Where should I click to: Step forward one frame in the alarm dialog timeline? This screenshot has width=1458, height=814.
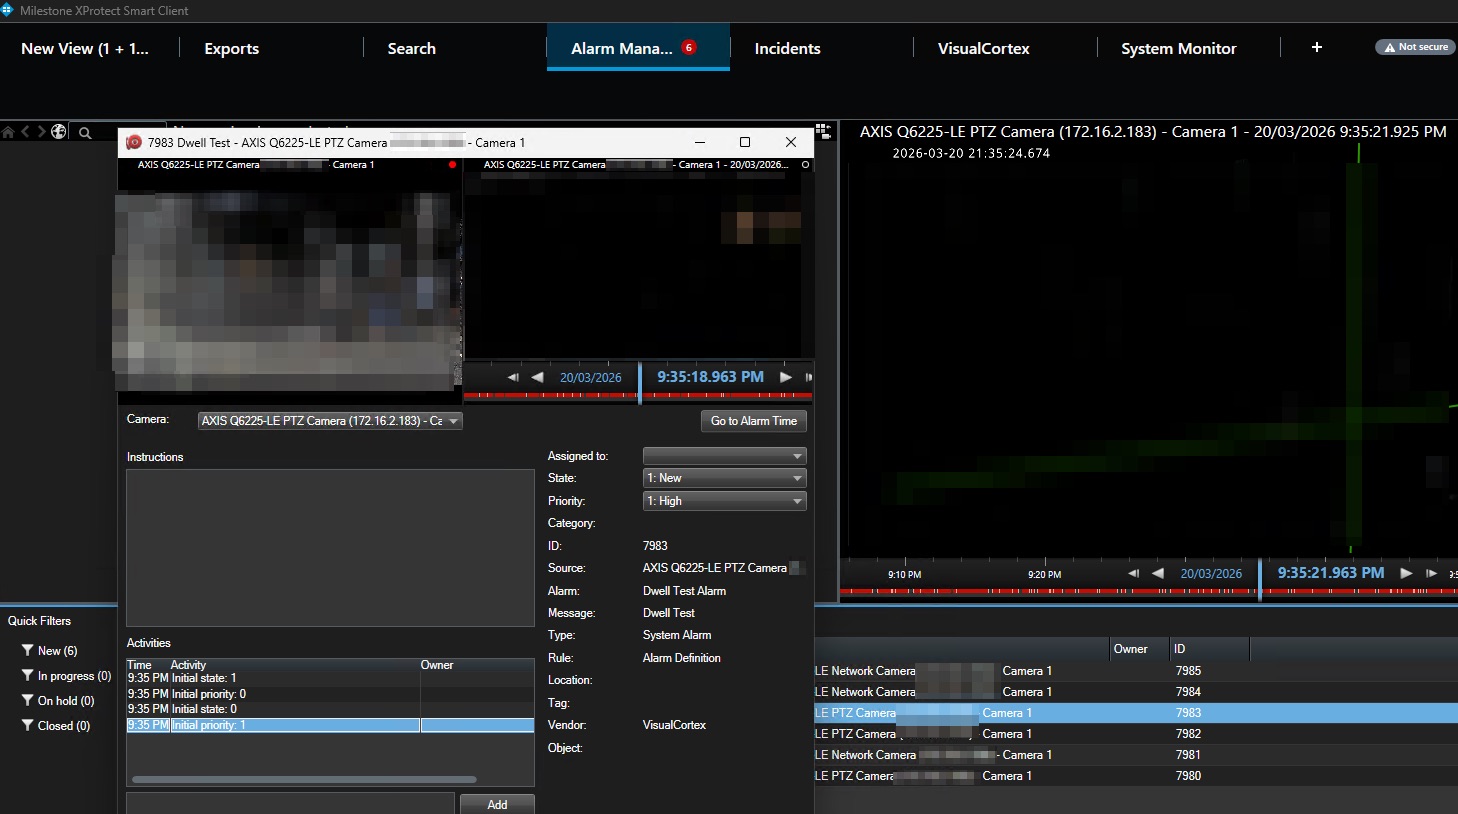[x=808, y=377]
